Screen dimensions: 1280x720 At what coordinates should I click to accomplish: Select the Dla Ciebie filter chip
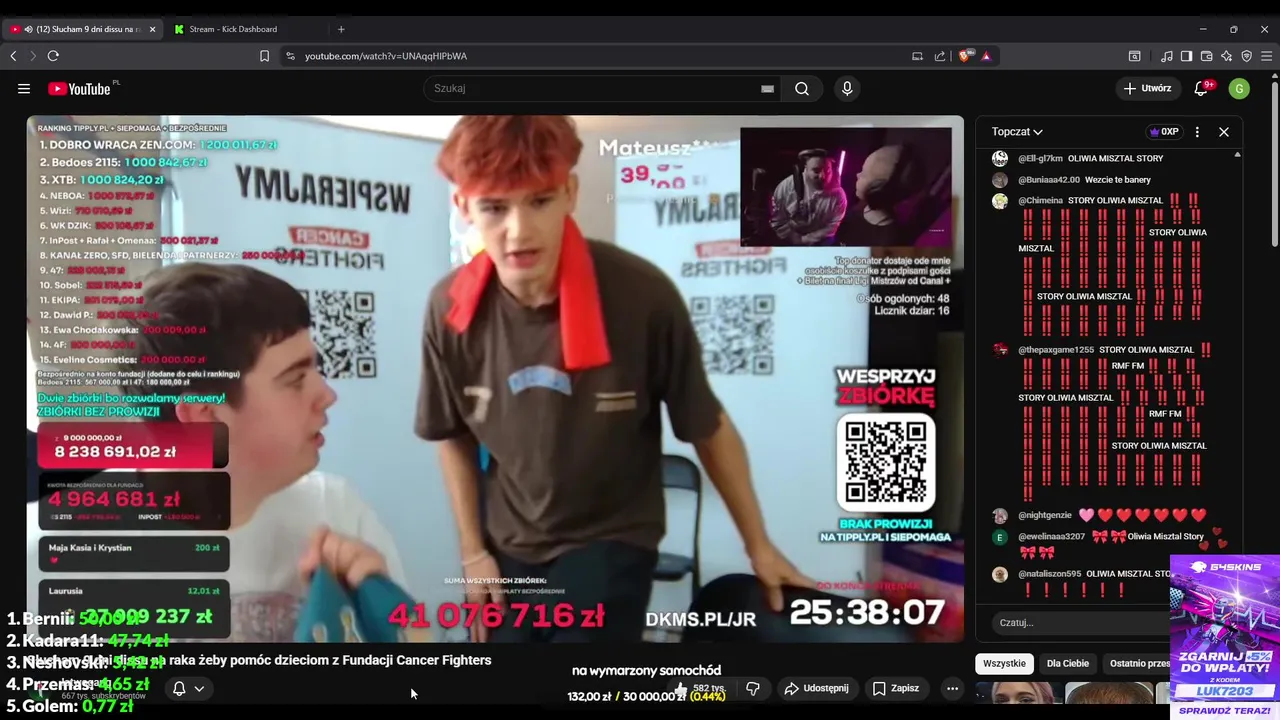pos(1068,663)
